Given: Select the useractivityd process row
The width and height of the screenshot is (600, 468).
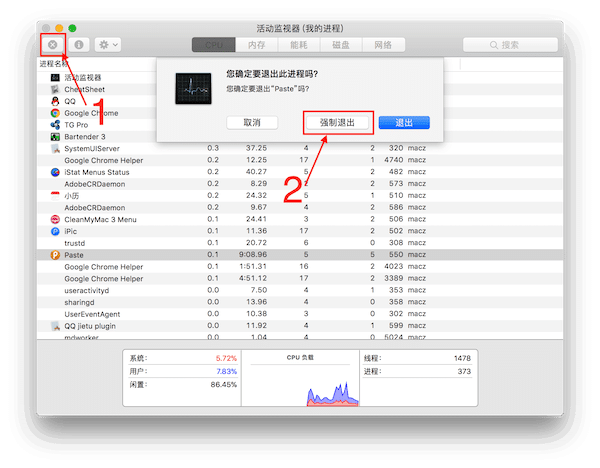Looking at the screenshot, I should 300,290.
